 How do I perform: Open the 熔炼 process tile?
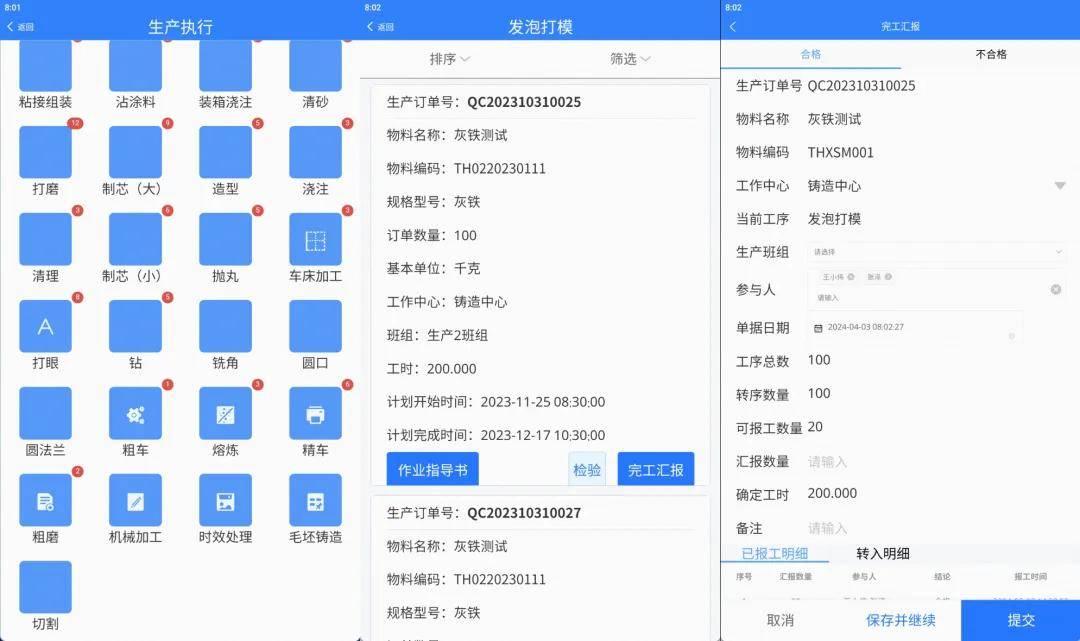225,414
